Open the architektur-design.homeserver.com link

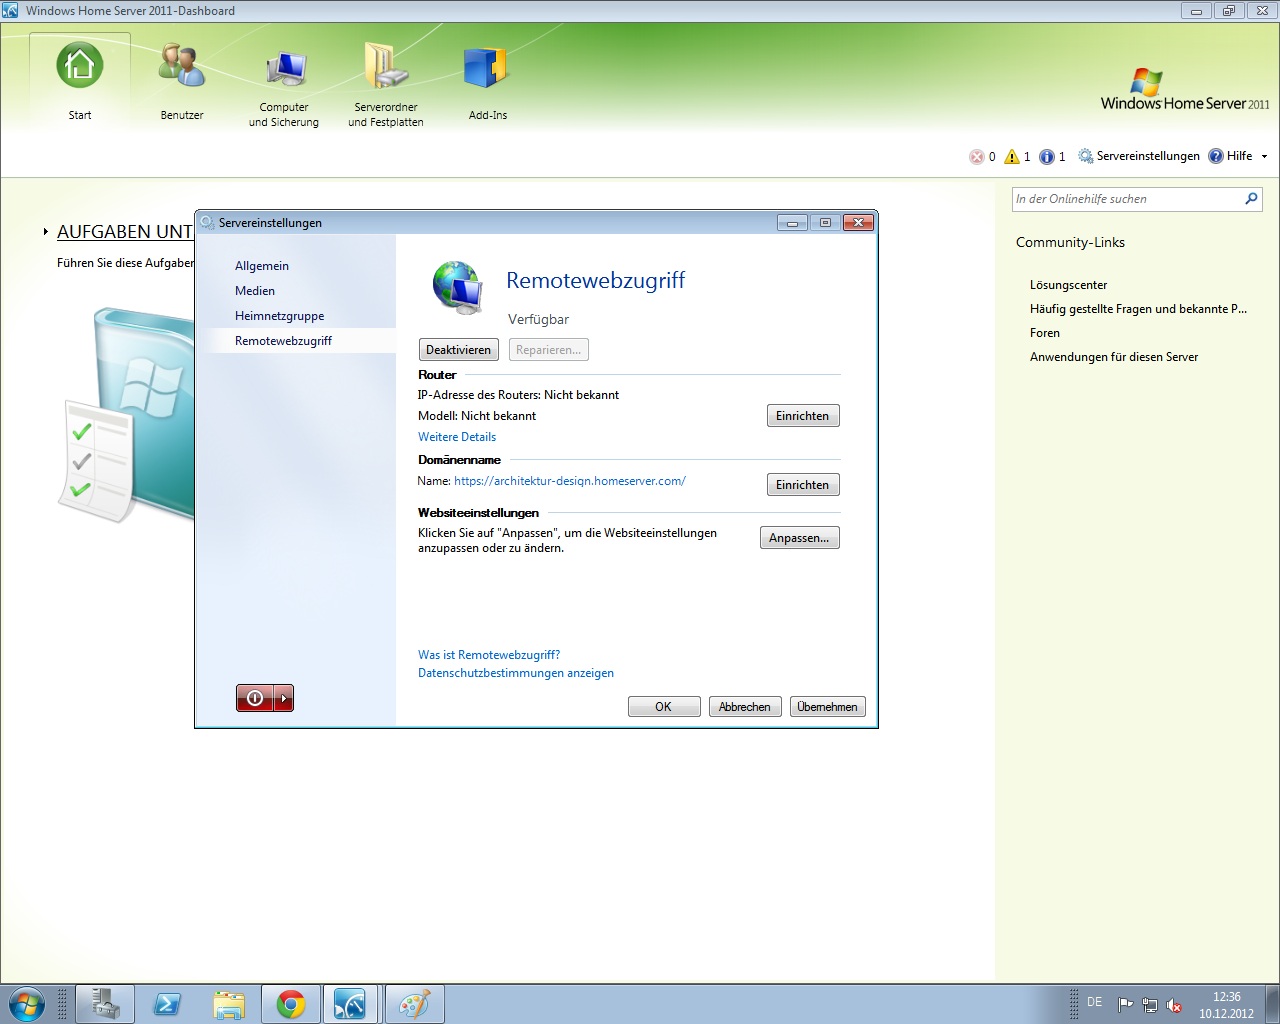pyautogui.click(x=570, y=481)
